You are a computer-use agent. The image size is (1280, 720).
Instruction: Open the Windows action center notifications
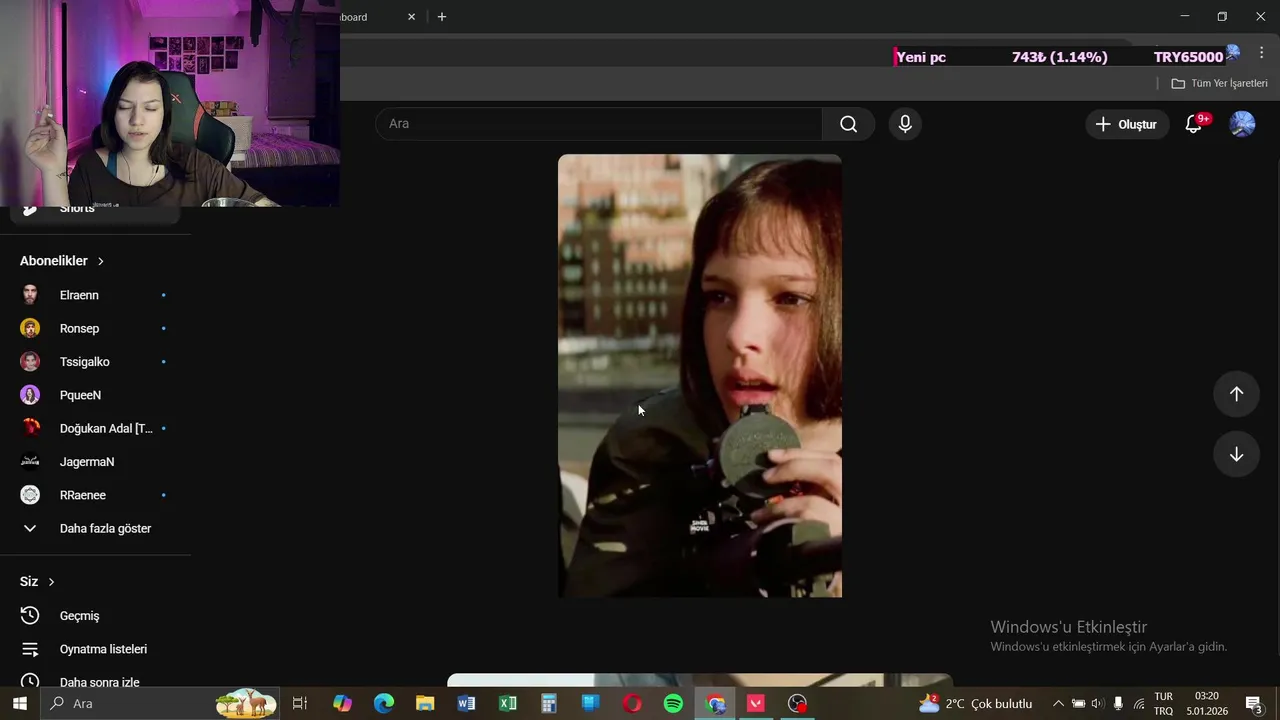point(1254,704)
